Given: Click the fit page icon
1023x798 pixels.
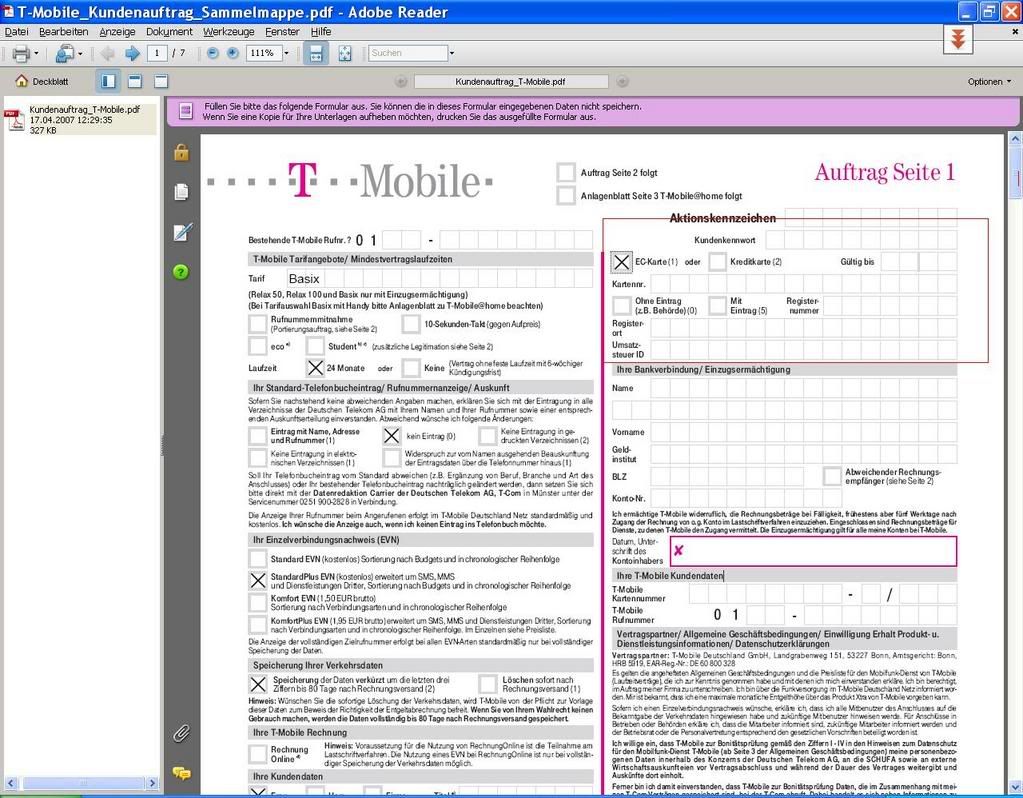Looking at the screenshot, I should click(x=345, y=54).
